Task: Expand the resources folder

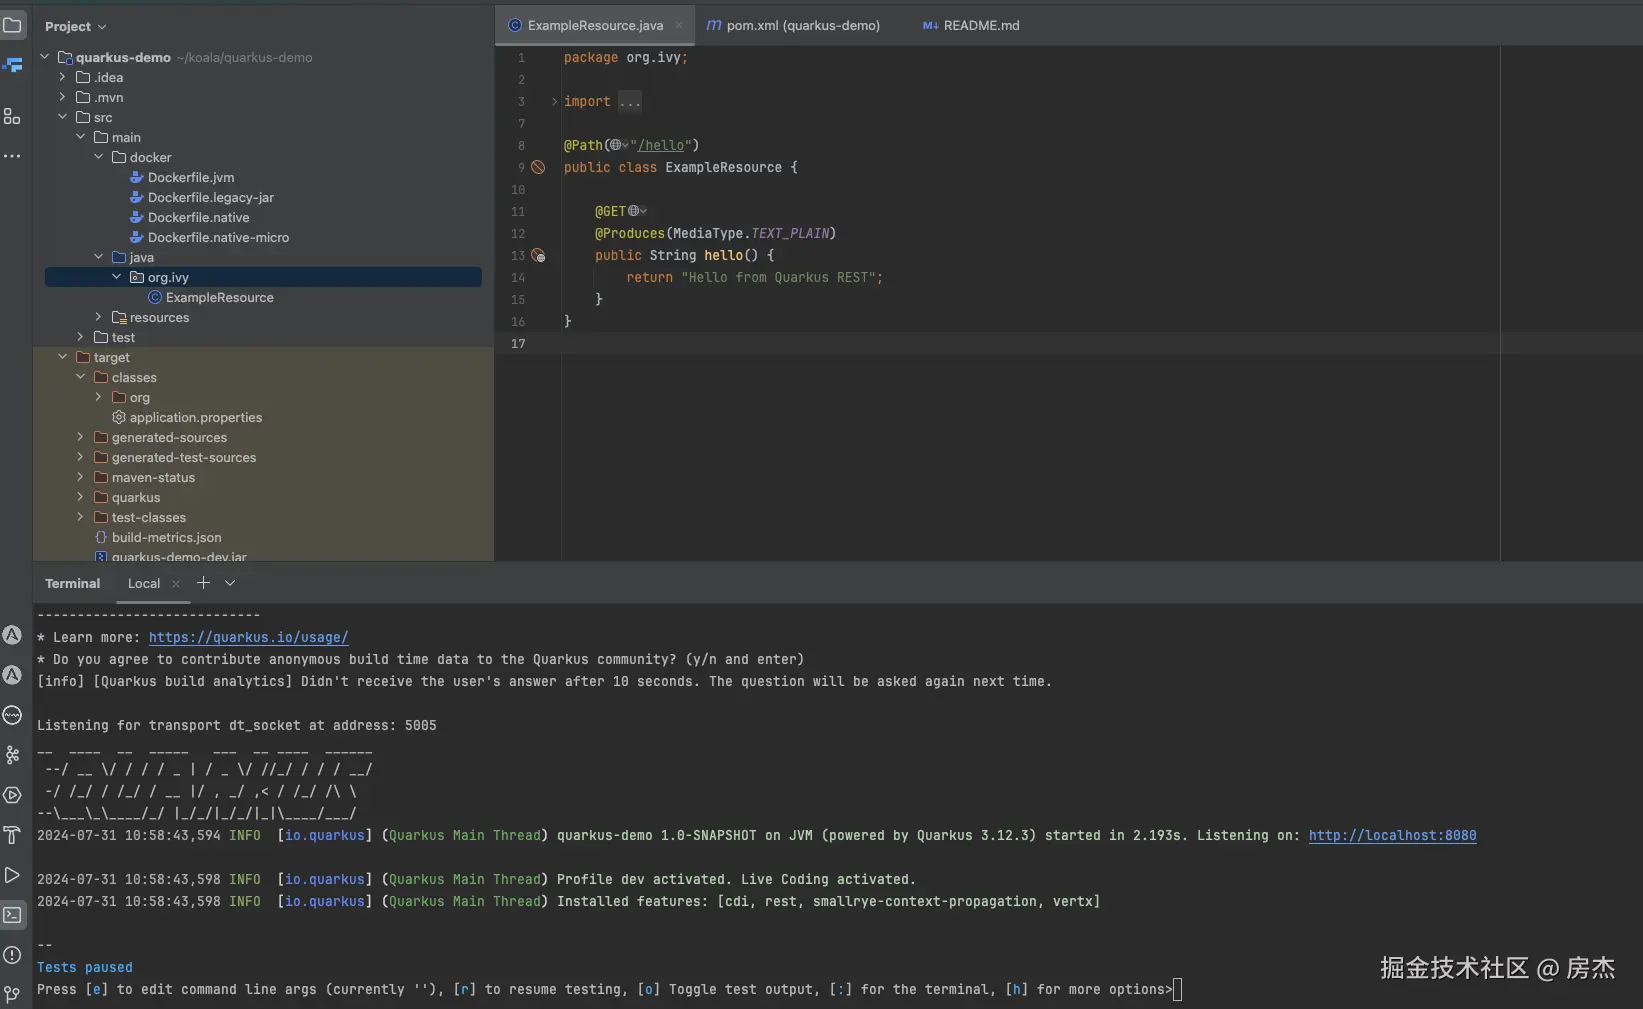Action: click(x=99, y=317)
